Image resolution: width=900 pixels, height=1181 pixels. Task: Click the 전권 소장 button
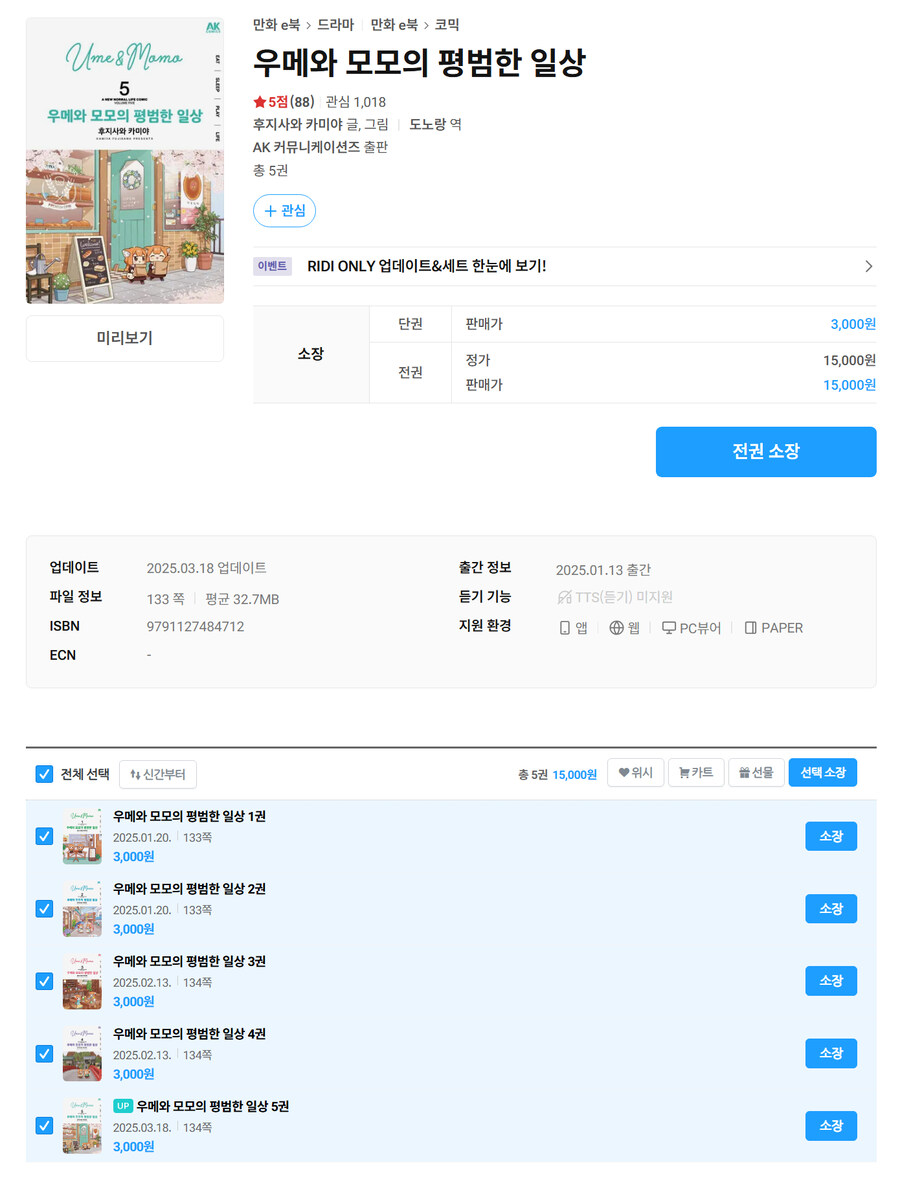[x=766, y=452]
